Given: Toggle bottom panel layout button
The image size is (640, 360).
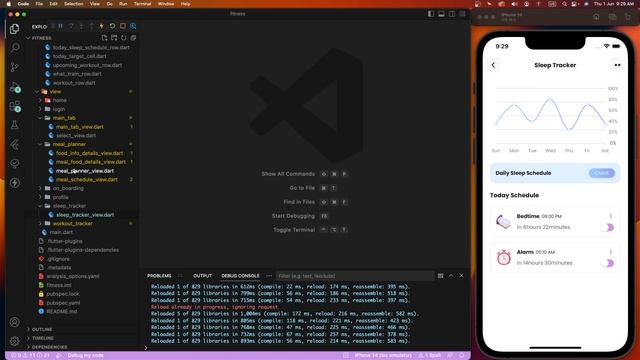Looking at the screenshot, I should (x=441, y=14).
